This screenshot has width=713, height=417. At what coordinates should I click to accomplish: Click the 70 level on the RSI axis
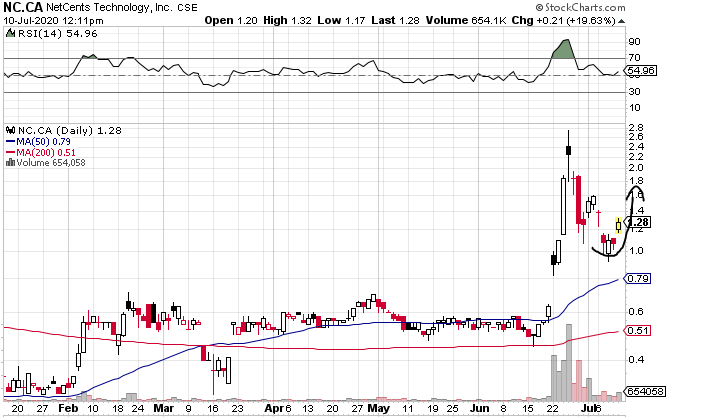(635, 58)
